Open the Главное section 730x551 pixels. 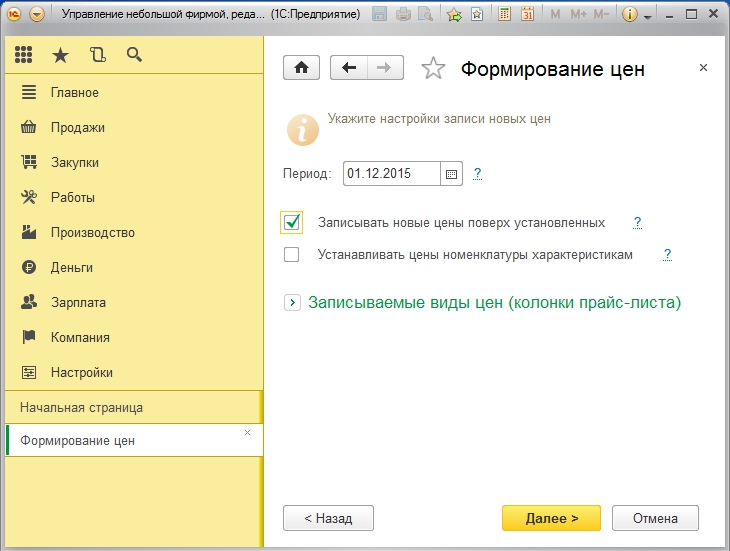click(x=134, y=92)
